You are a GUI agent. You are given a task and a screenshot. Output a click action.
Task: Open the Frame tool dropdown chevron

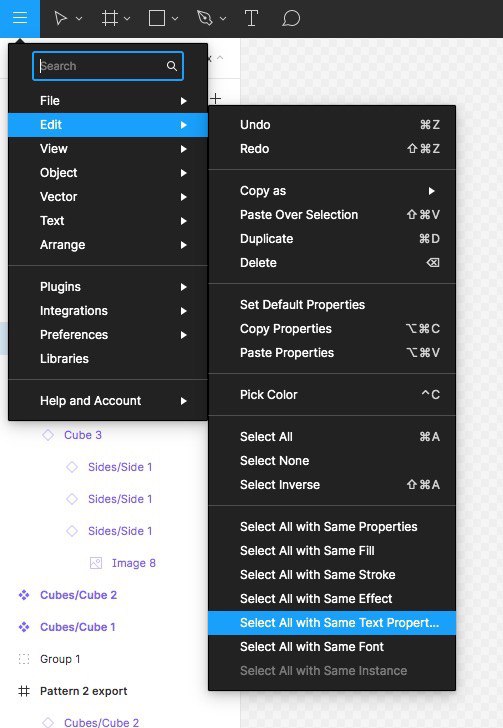pyautogui.click(x=127, y=19)
